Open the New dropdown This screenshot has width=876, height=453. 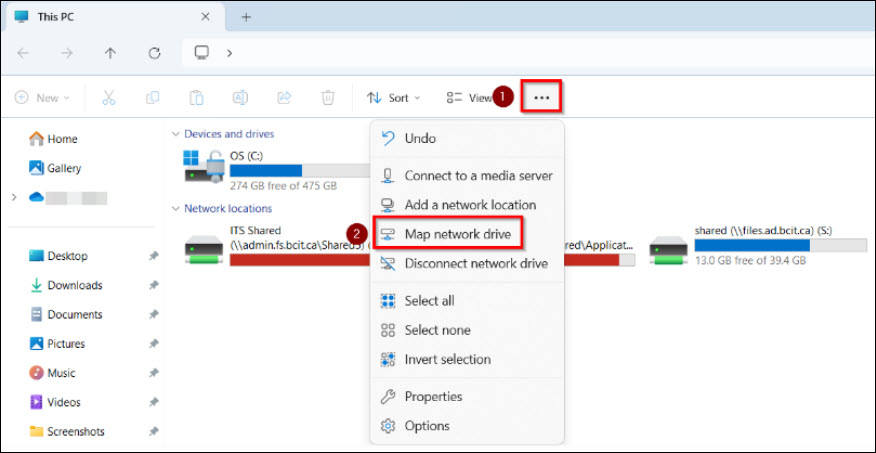pyautogui.click(x=42, y=98)
